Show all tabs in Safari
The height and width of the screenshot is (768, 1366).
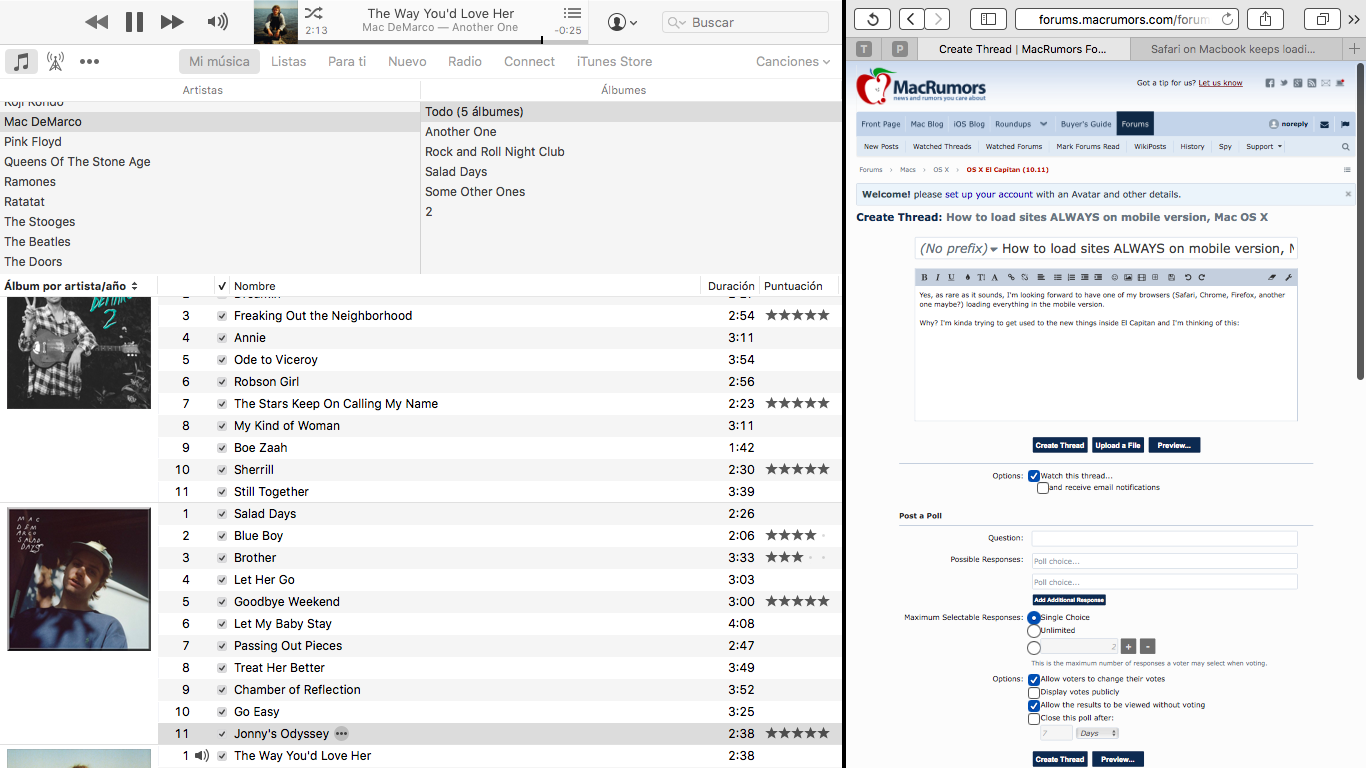point(1323,19)
